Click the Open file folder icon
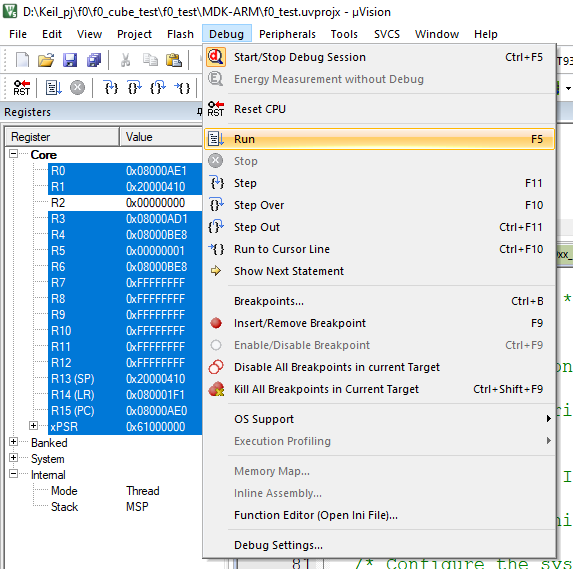The height and width of the screenshot is (569, 573). pyautogui.click(x=46, y=60)
